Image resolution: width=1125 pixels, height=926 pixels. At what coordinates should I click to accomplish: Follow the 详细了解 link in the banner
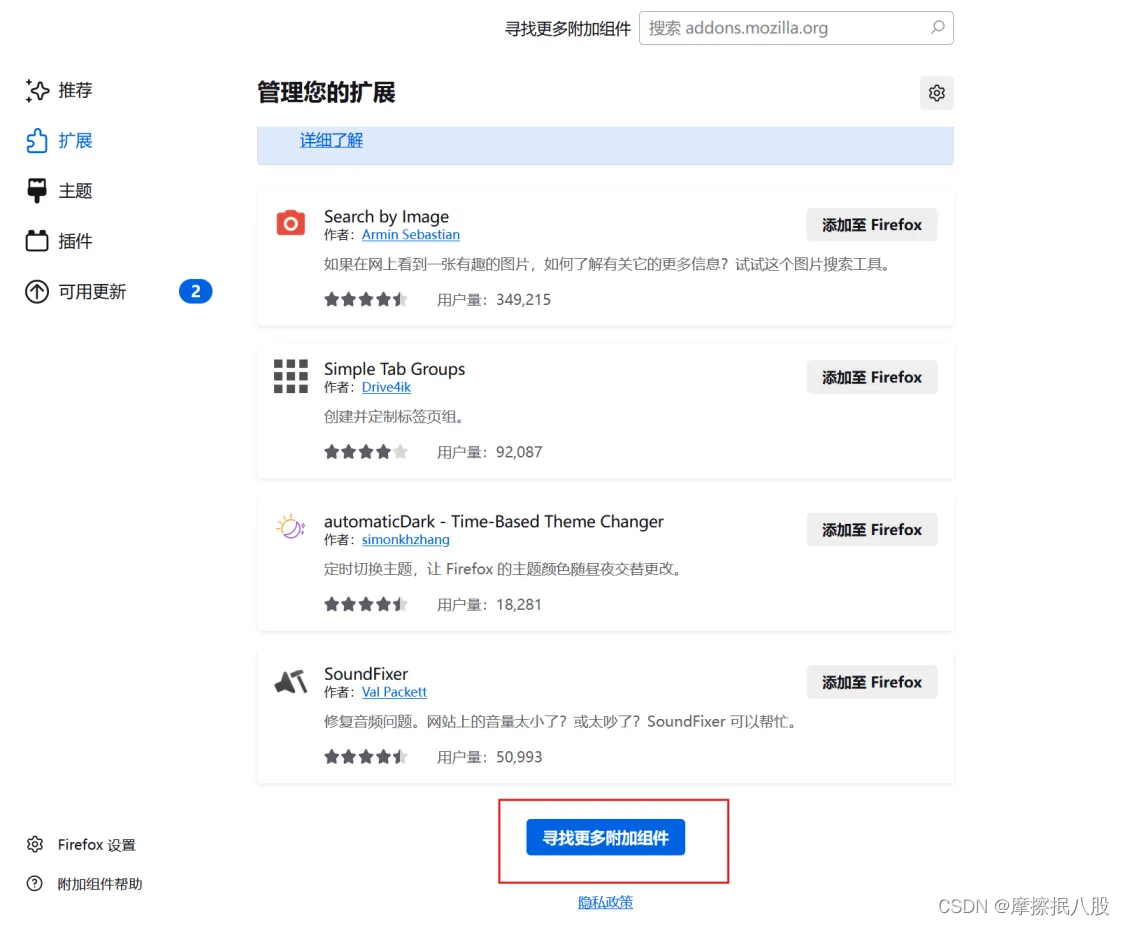pyautogui.click(x=331, y=140)
